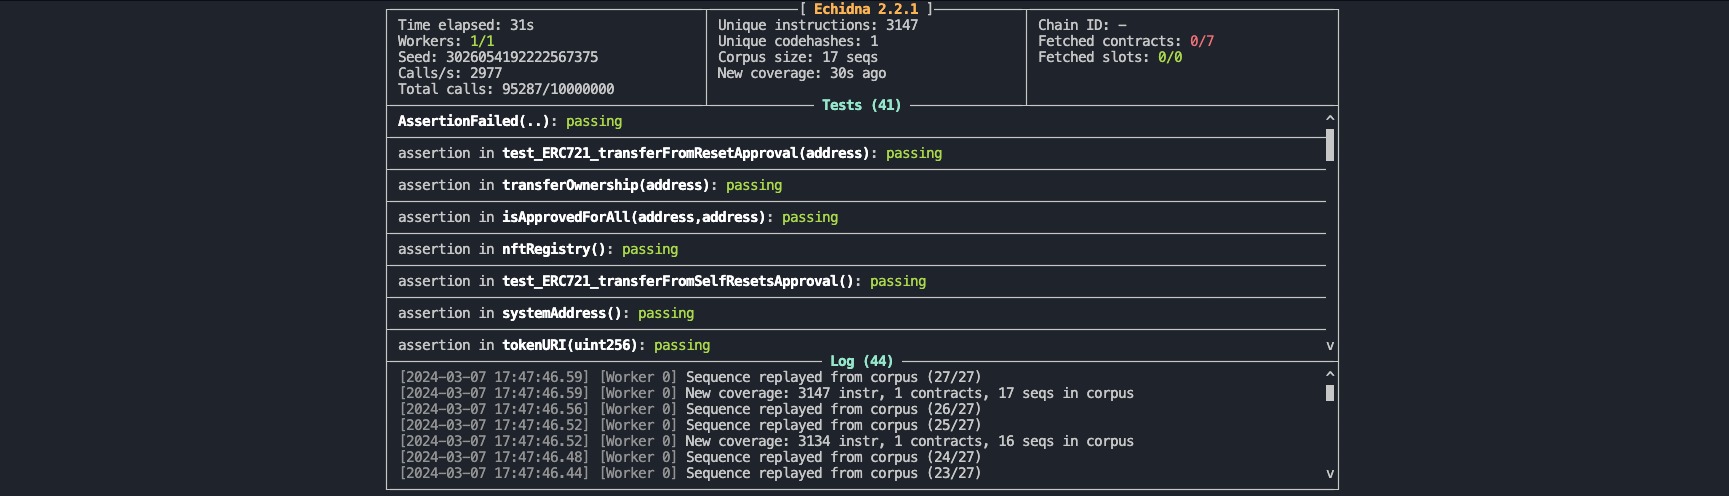
Task: Select the isApprovedForAll assertion row
Action: [x=856, y=217]
